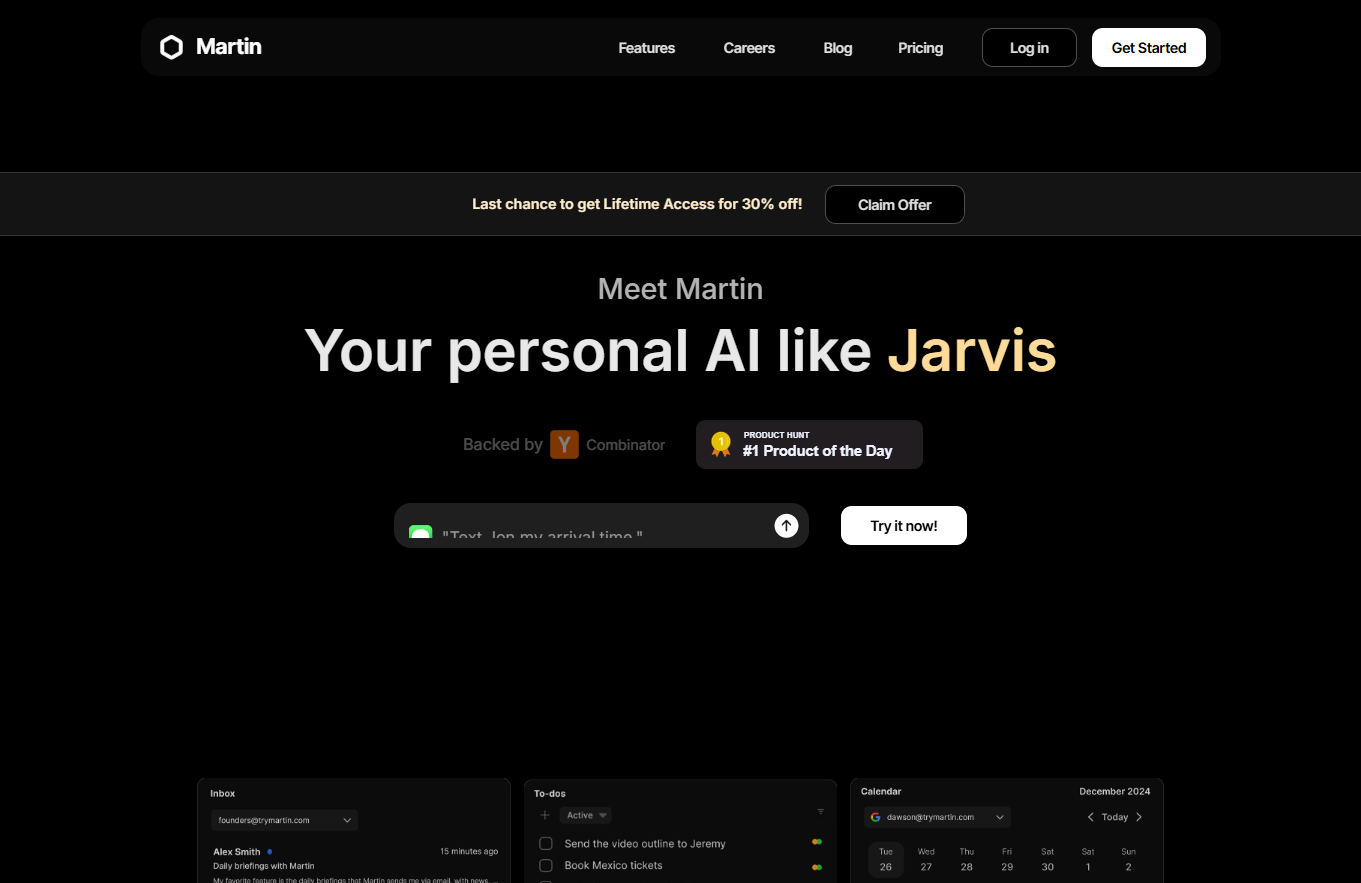This screenshot has width=1361, height=883.
Task: Click the Y Combinator logo
Action: pyautogui.click(x=564, y=444)
